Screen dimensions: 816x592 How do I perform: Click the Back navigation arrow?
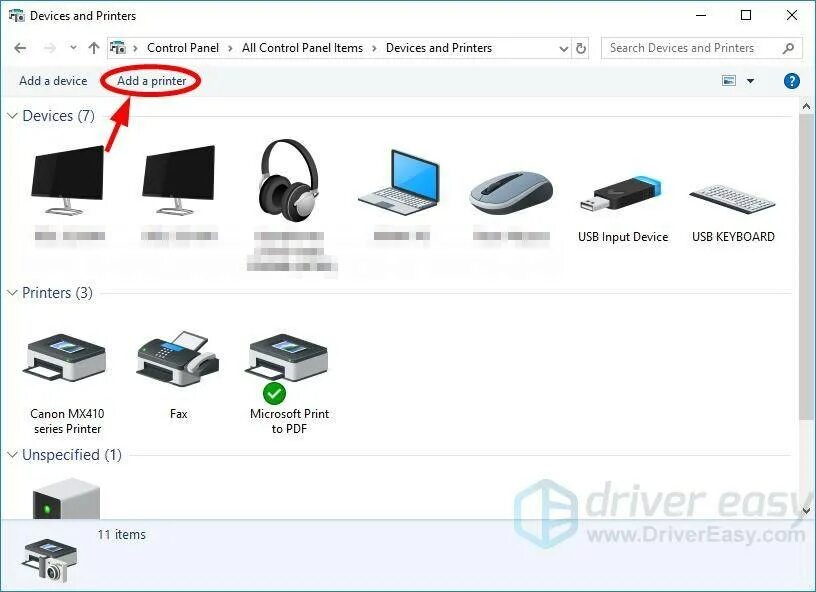coord(20,48)
